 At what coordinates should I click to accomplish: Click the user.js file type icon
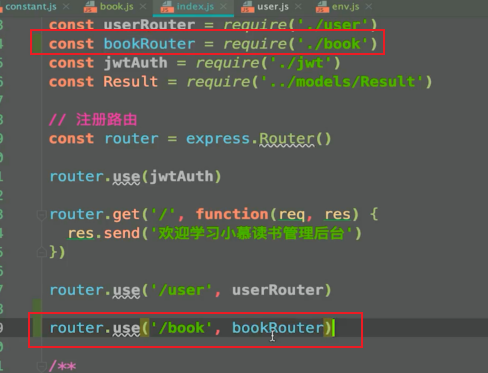click(x=247, y=7)
